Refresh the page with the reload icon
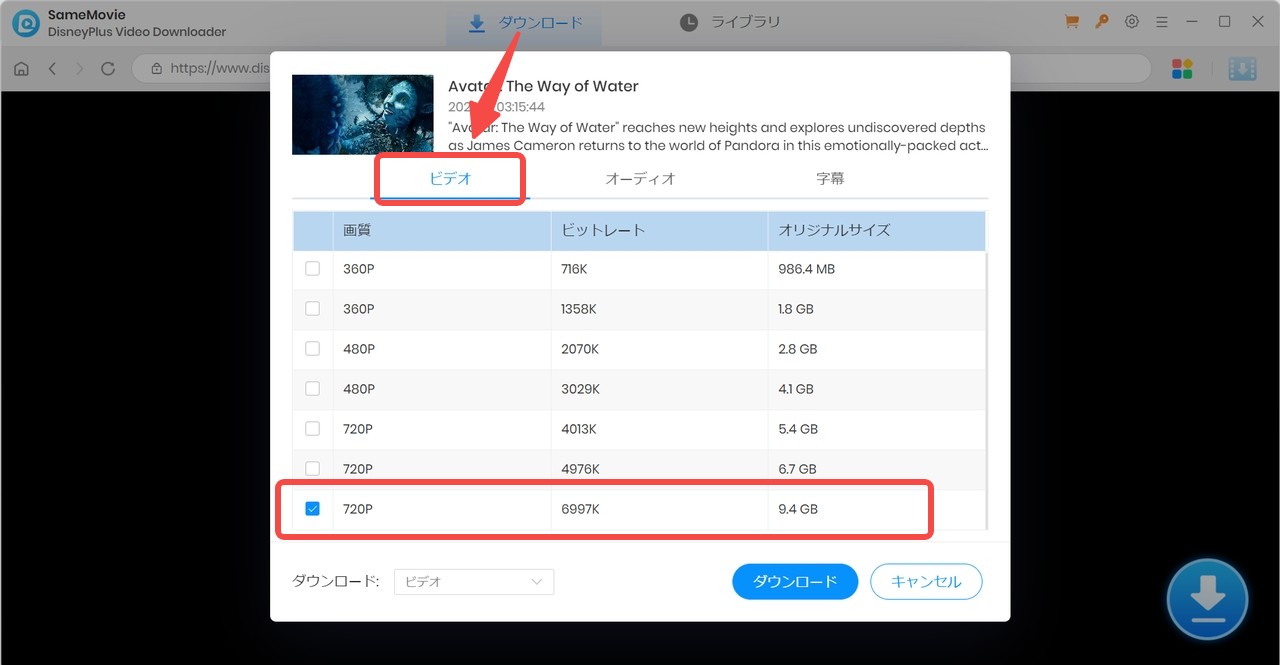The width and height of the screenshot is (1280, 665). tap(108, 68)
